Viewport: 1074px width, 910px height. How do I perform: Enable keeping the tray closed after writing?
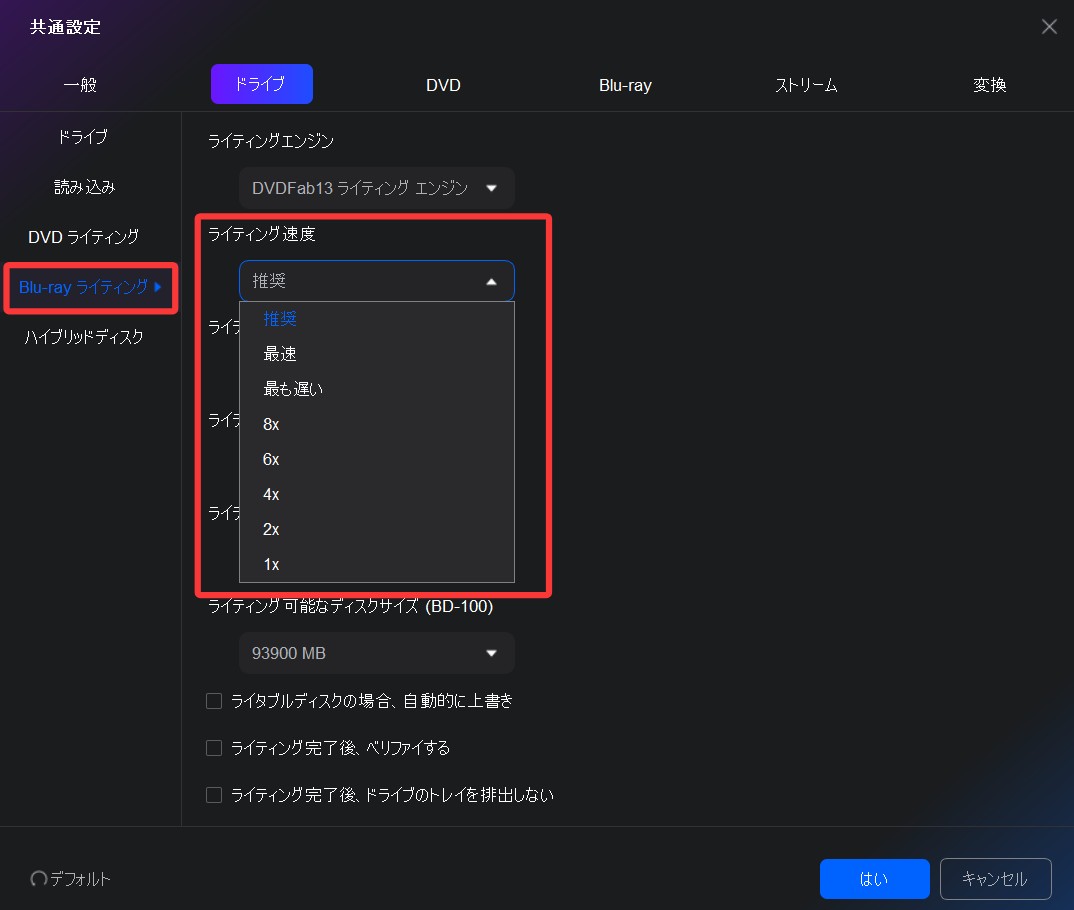coord(213,794)
